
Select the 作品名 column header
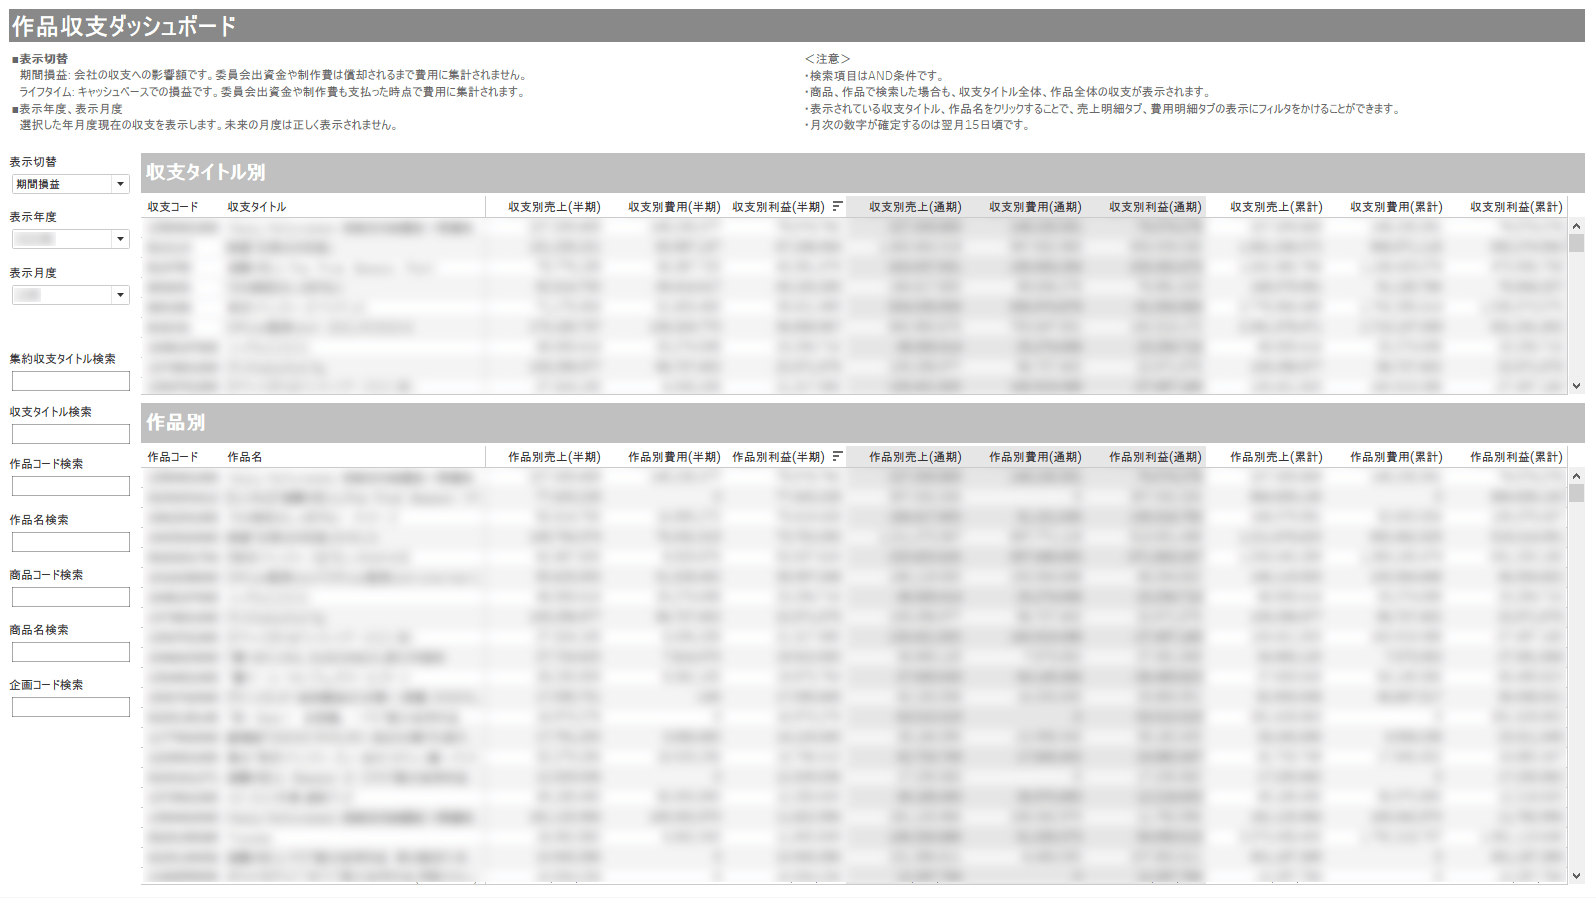[245, 457]
